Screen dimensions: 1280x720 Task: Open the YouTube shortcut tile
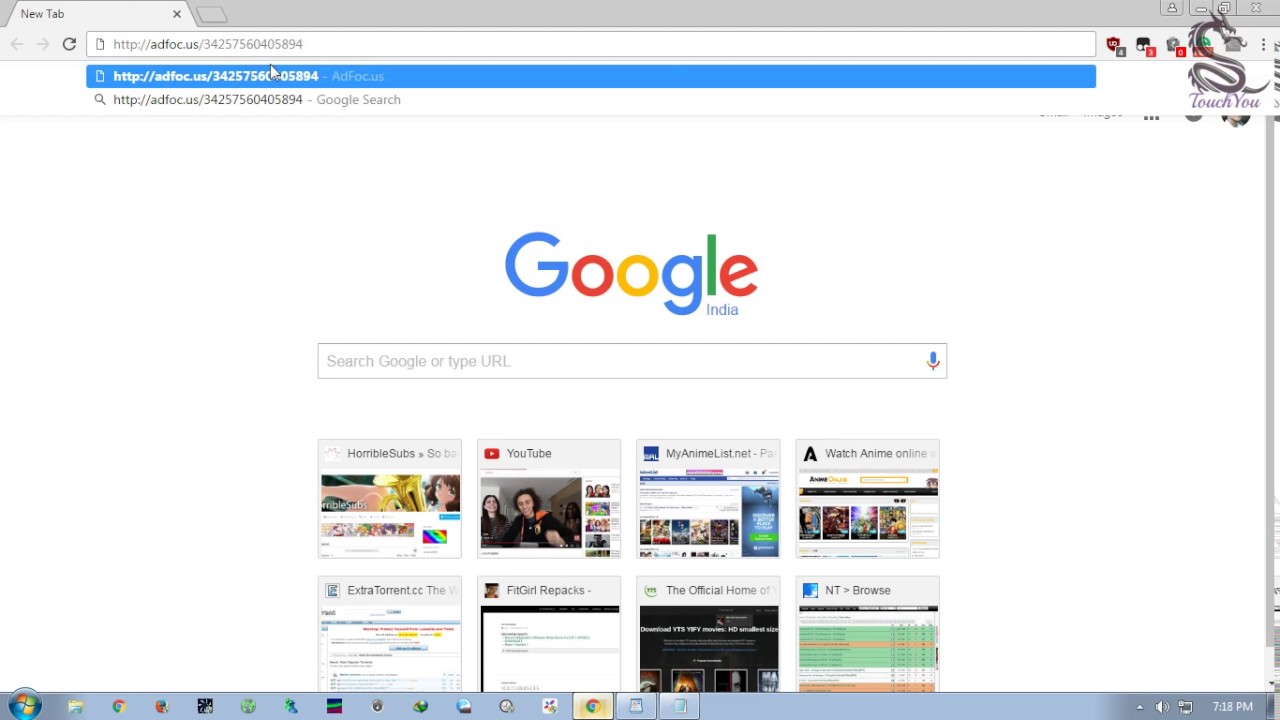point(549,498)
